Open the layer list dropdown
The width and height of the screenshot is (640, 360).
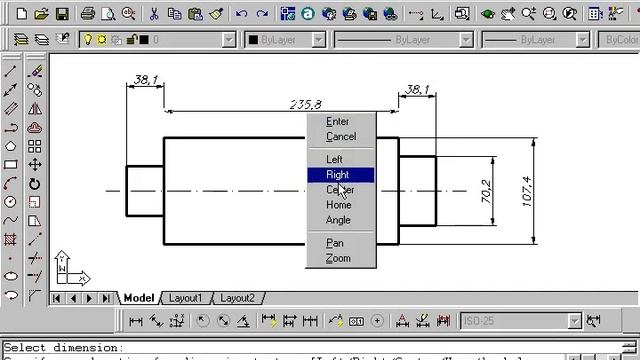pyautogui.click(x=229, y=40)
